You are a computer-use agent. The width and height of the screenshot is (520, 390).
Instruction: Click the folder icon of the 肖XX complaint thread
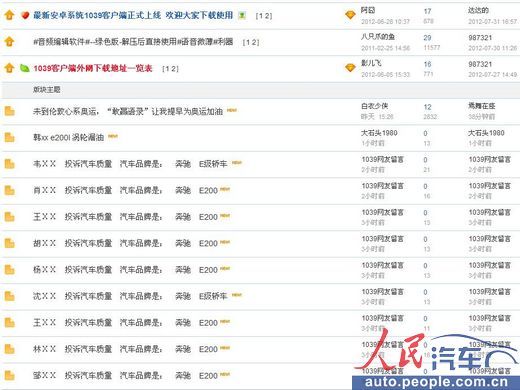[9, 190]
